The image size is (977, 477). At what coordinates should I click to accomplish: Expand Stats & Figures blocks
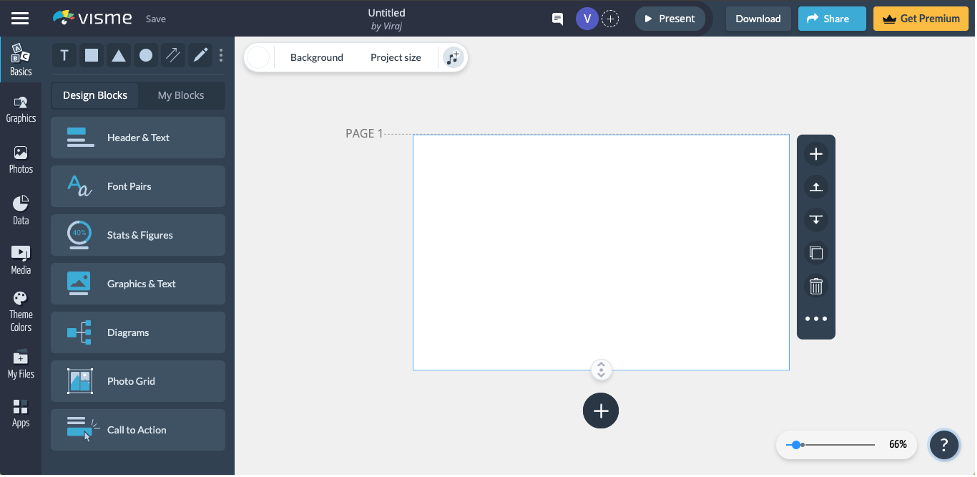coord(138,235)
